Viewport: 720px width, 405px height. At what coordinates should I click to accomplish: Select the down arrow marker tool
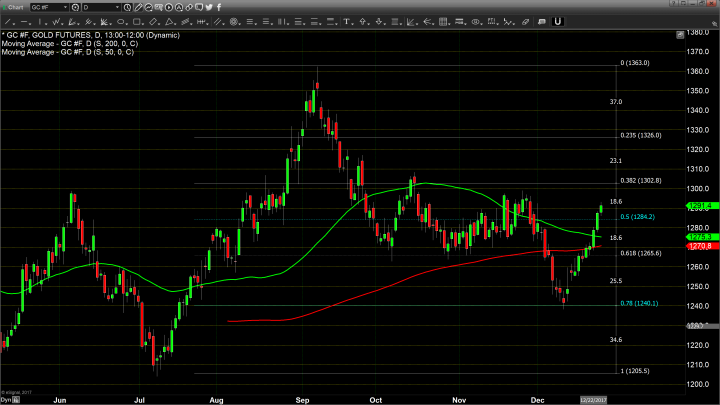tap(379, 22)
